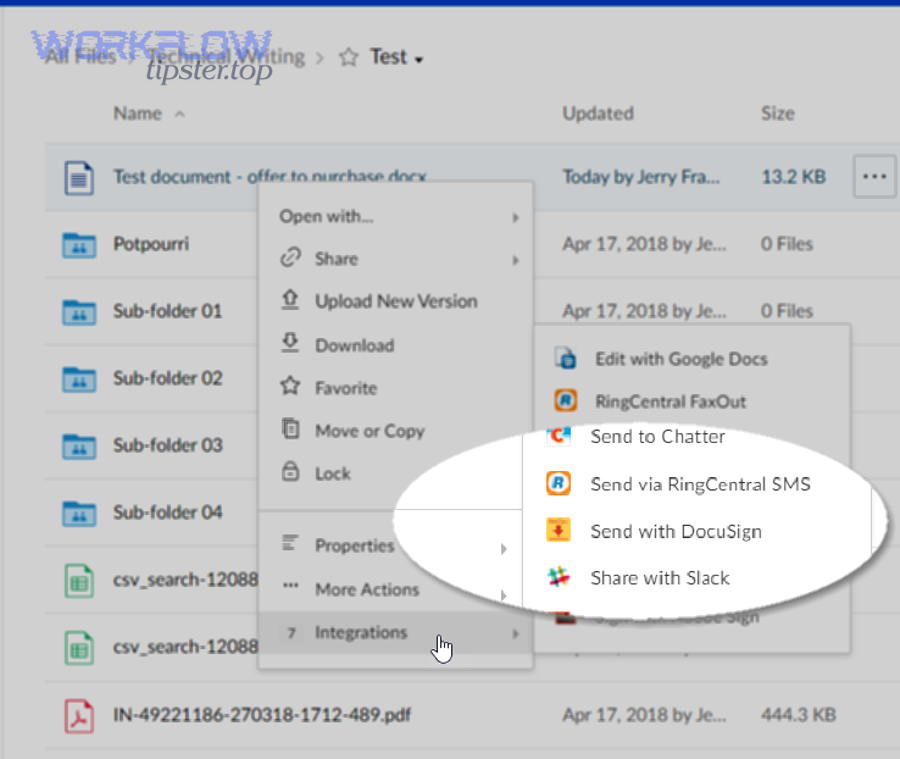Click the Slack icon in submenu
The image size is (900, 759).
click(x=558, y=576)
